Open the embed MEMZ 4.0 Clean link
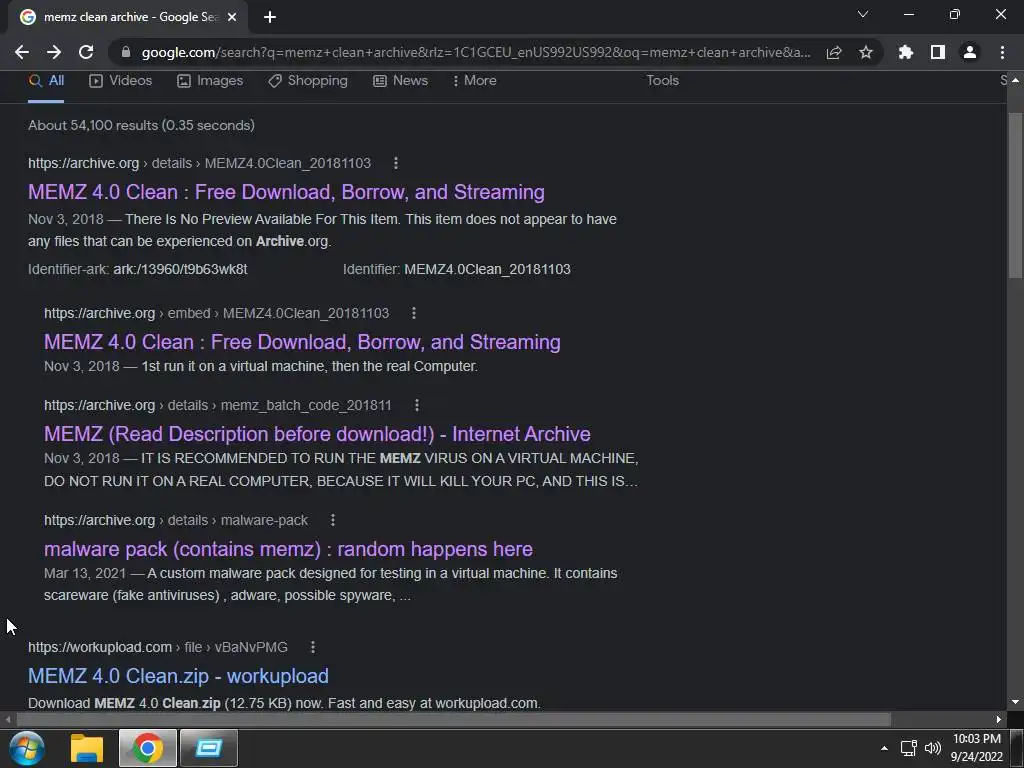Image resolution: width=1024 pixels, height=768 pixels. point(302,342)
